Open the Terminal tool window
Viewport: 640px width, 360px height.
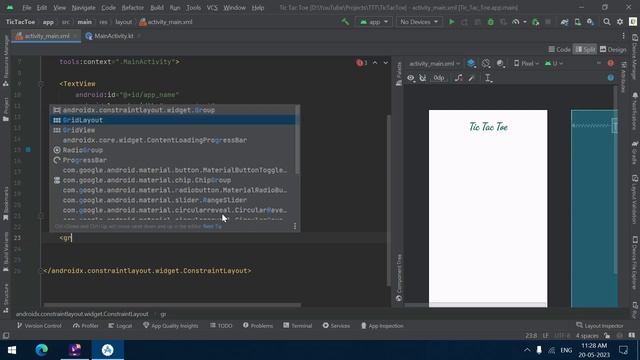pyautogui.click(x=298, y=326)
